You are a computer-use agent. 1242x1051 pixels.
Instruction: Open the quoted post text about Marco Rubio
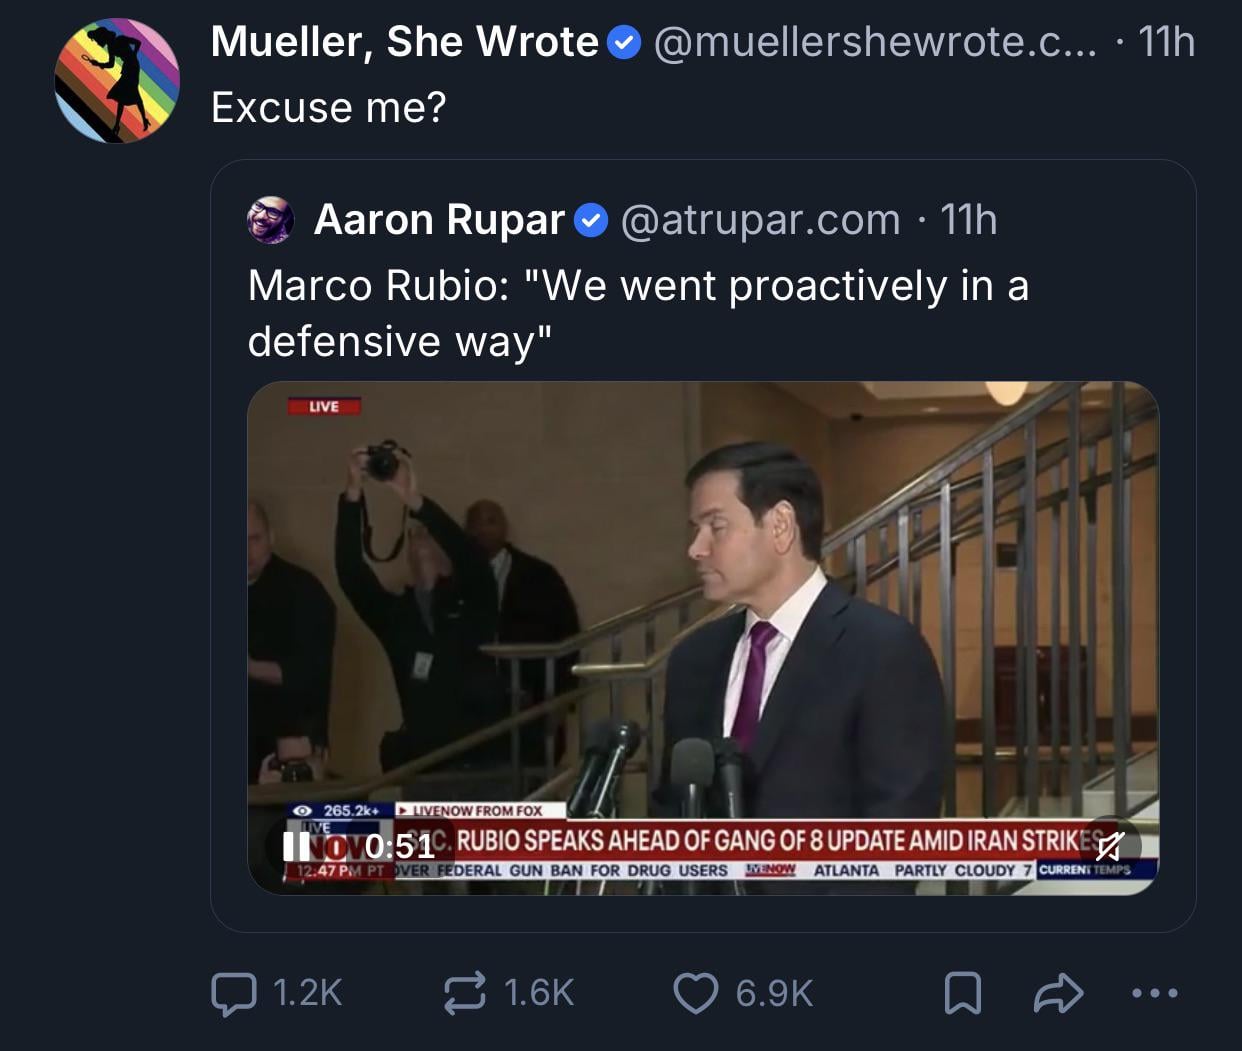(x=638, y=313)
